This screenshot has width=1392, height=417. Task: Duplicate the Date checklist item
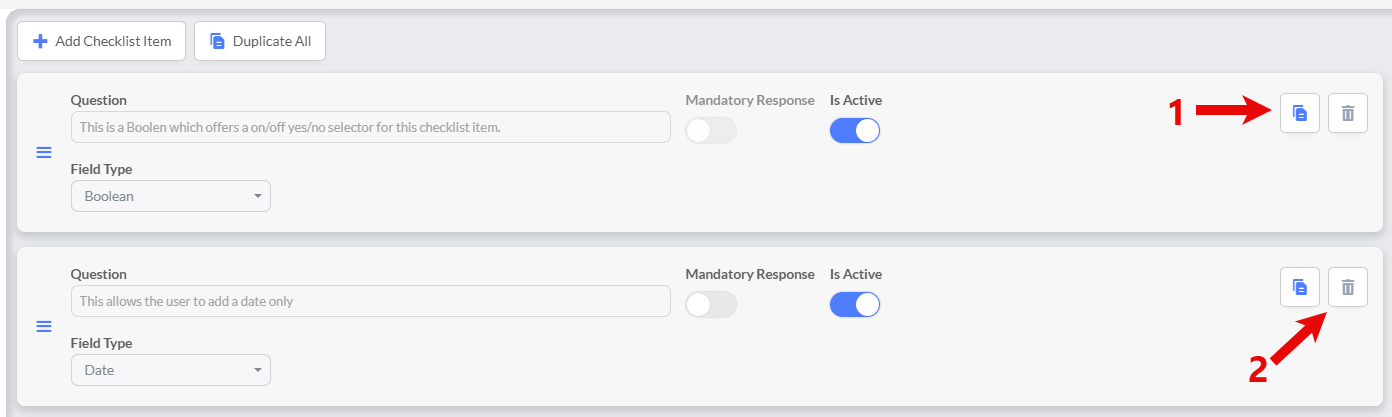click(1299, 287)
